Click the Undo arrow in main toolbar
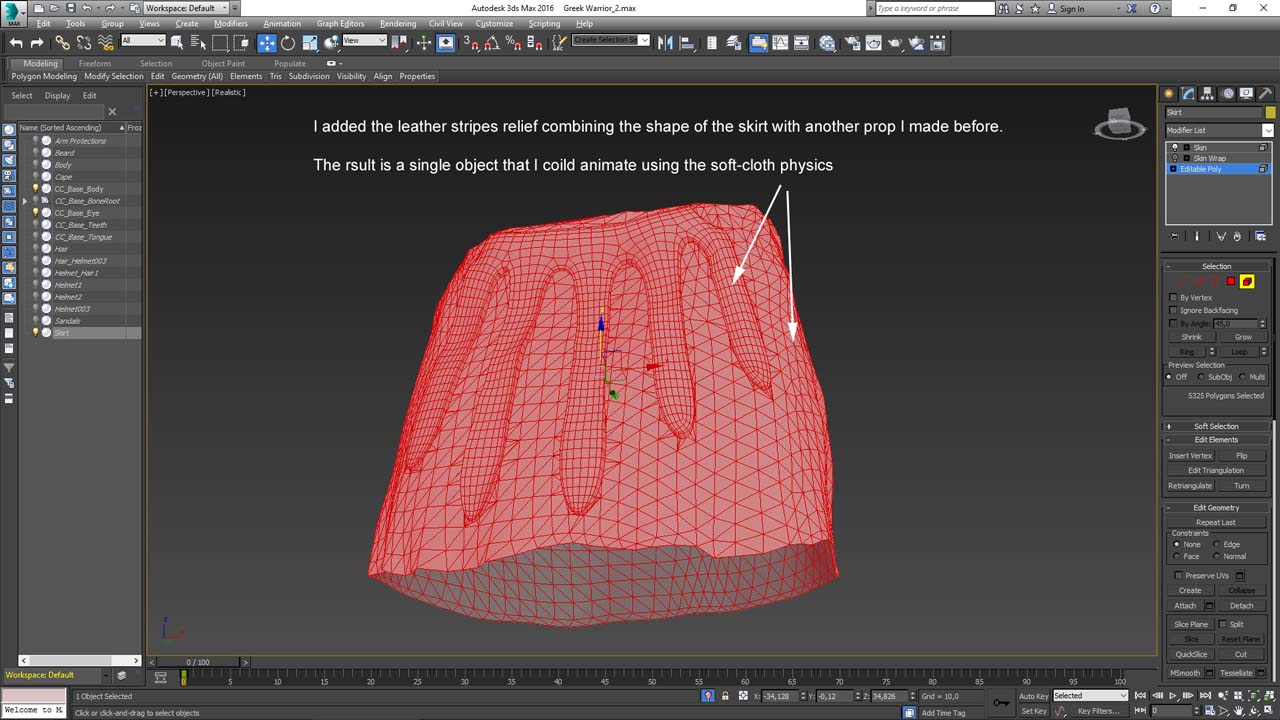Screen dimensions: 1280x720 point(16,43)
